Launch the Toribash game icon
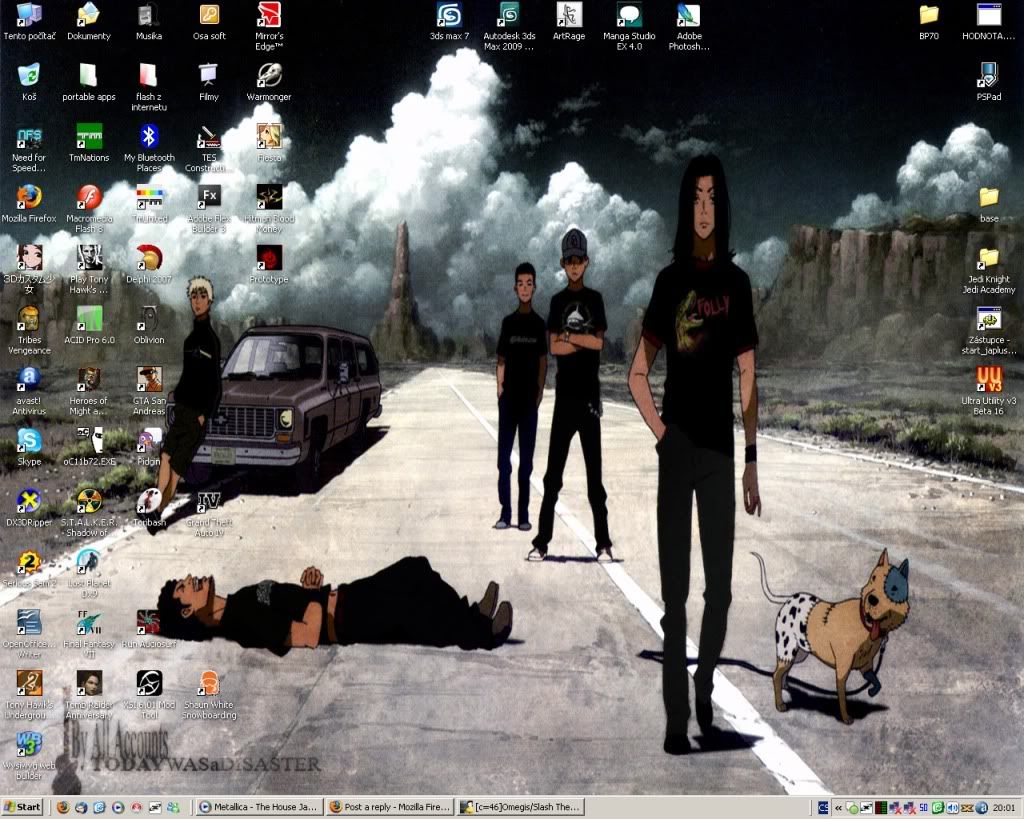Screen dimensions: 1024x819 pyautogui.click(x=149, y=508)
